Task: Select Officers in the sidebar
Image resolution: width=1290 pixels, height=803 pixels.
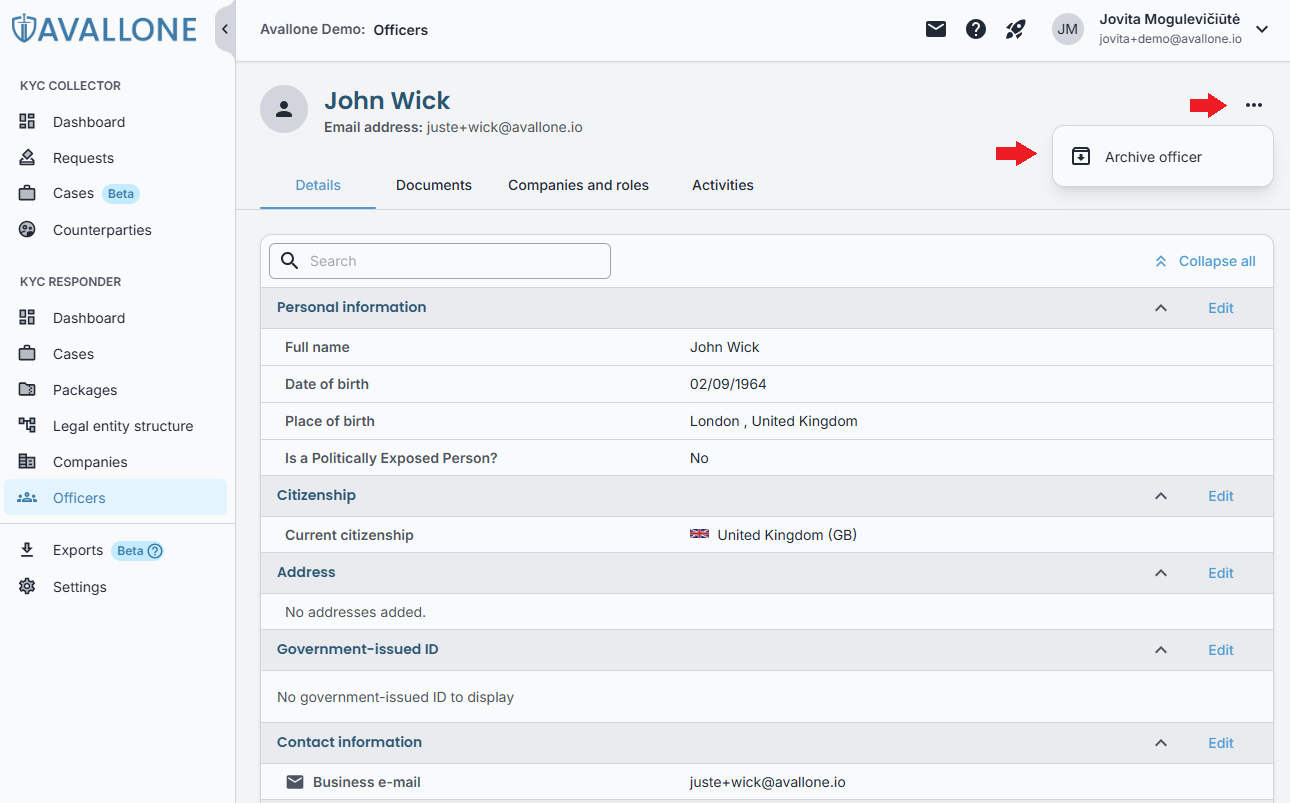Action: (116, 498)
